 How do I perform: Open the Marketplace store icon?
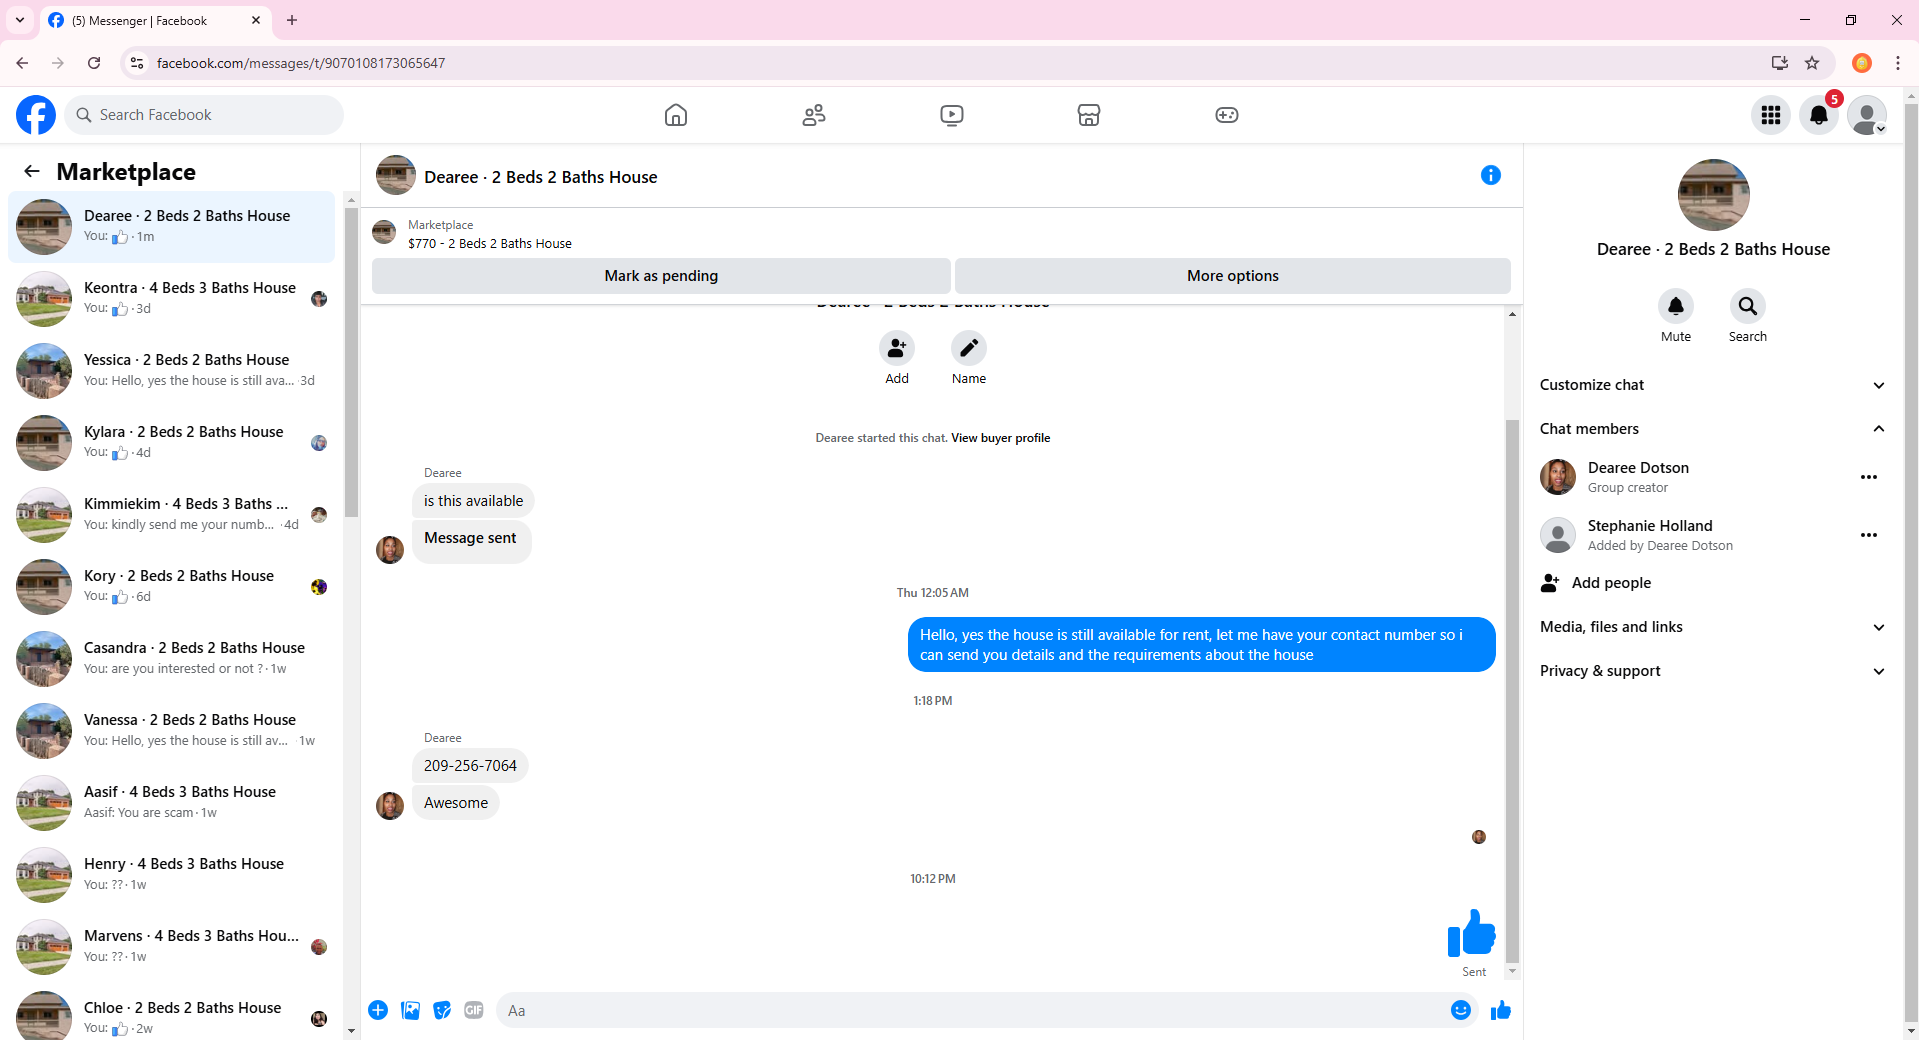(x=1089, y=115)
